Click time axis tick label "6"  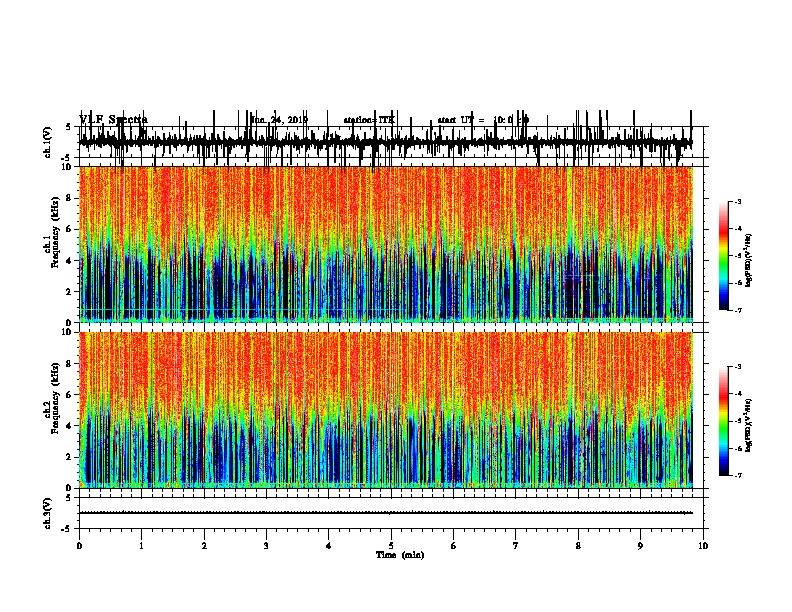pos(454,546)
